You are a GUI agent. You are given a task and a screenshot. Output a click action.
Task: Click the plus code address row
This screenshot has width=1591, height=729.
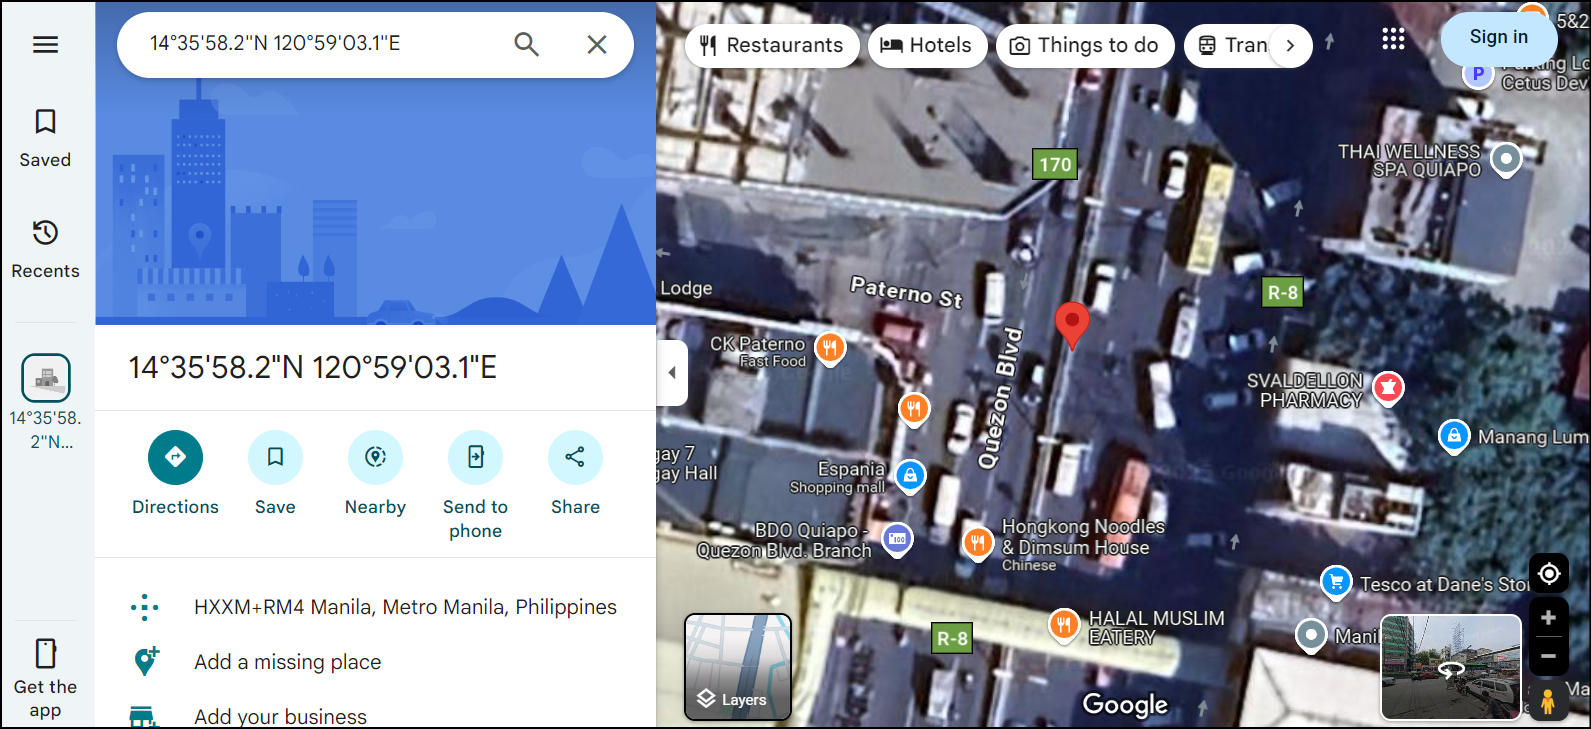[x=375, y=607]
